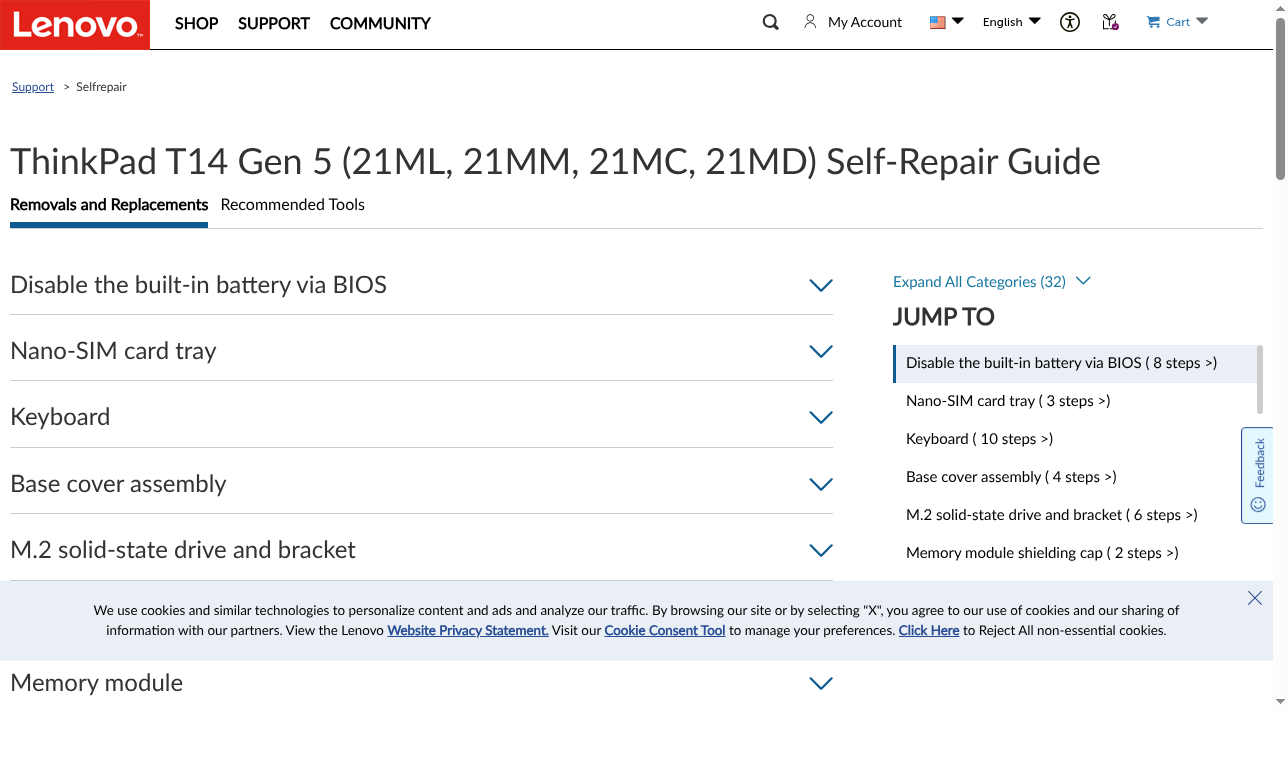
Task: Click the Lenovo logo
Action: [75, 24]
